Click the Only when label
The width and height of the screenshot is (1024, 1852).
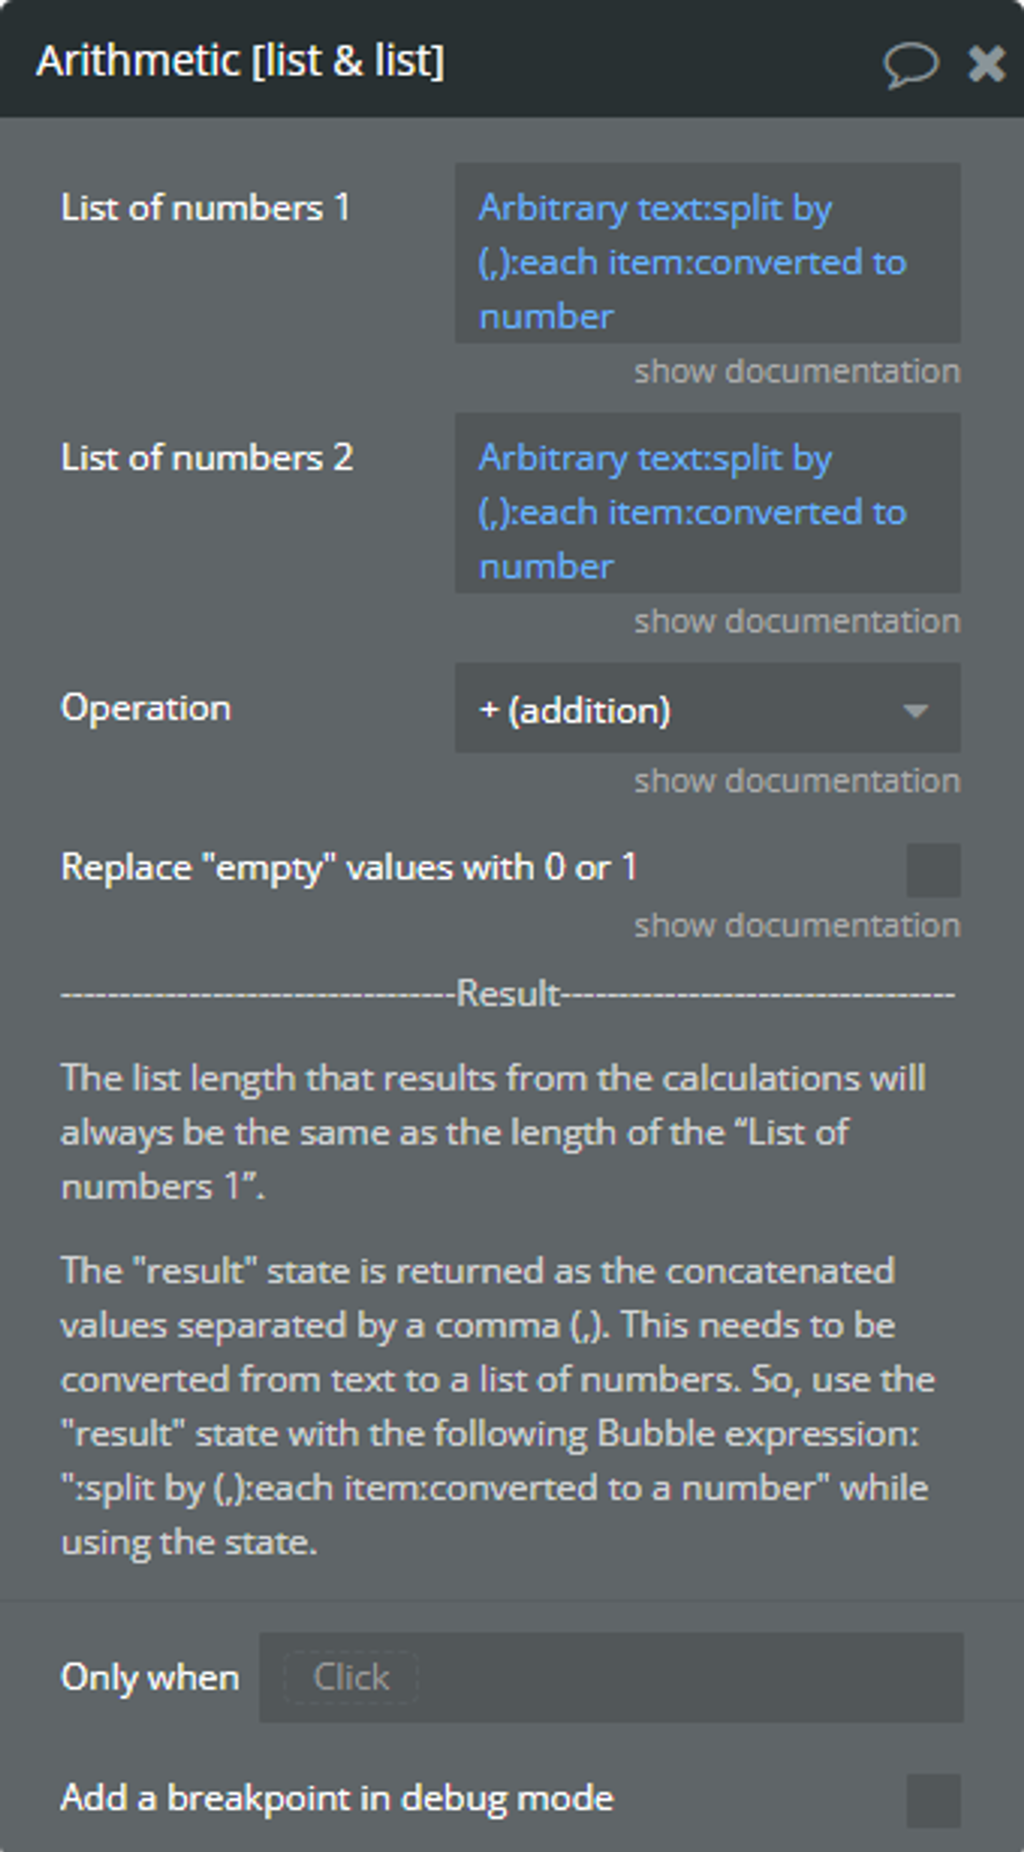(150, 1677)
